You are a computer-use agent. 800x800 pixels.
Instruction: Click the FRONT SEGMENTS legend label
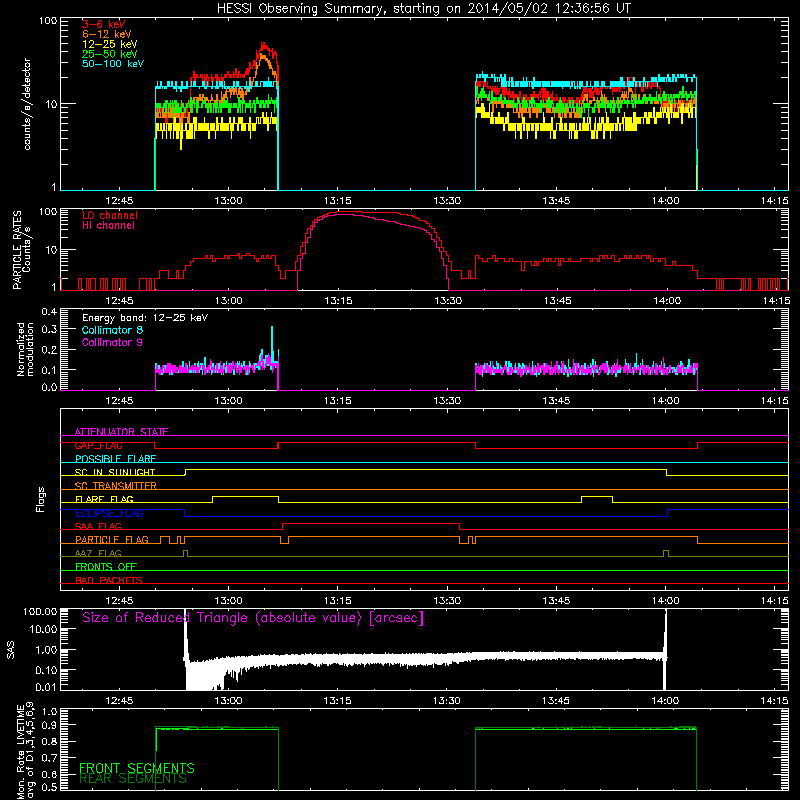click(137, 768)
